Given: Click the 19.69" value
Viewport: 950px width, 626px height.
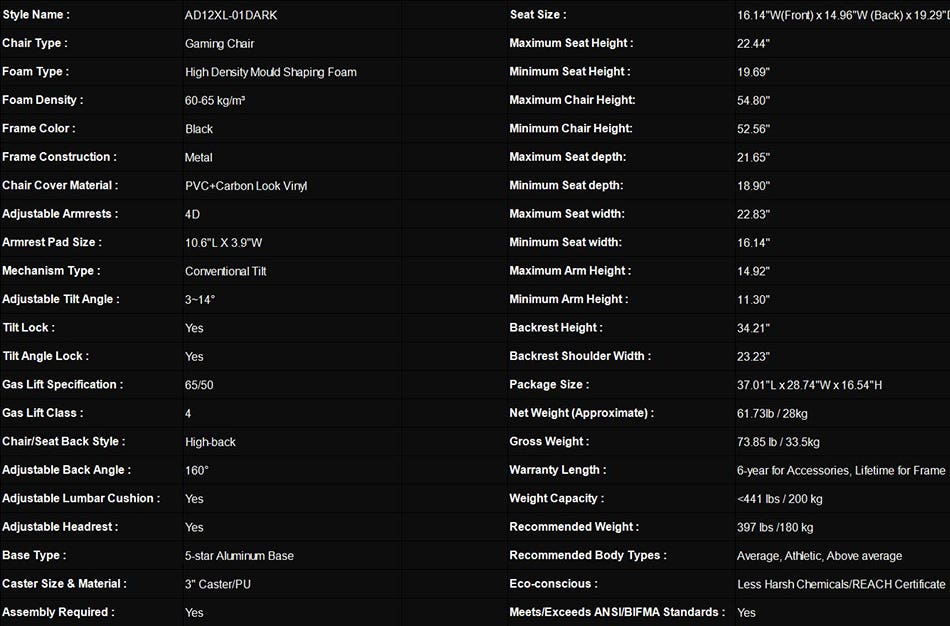Looking at the screenshot, I should [x=753, y=72].
